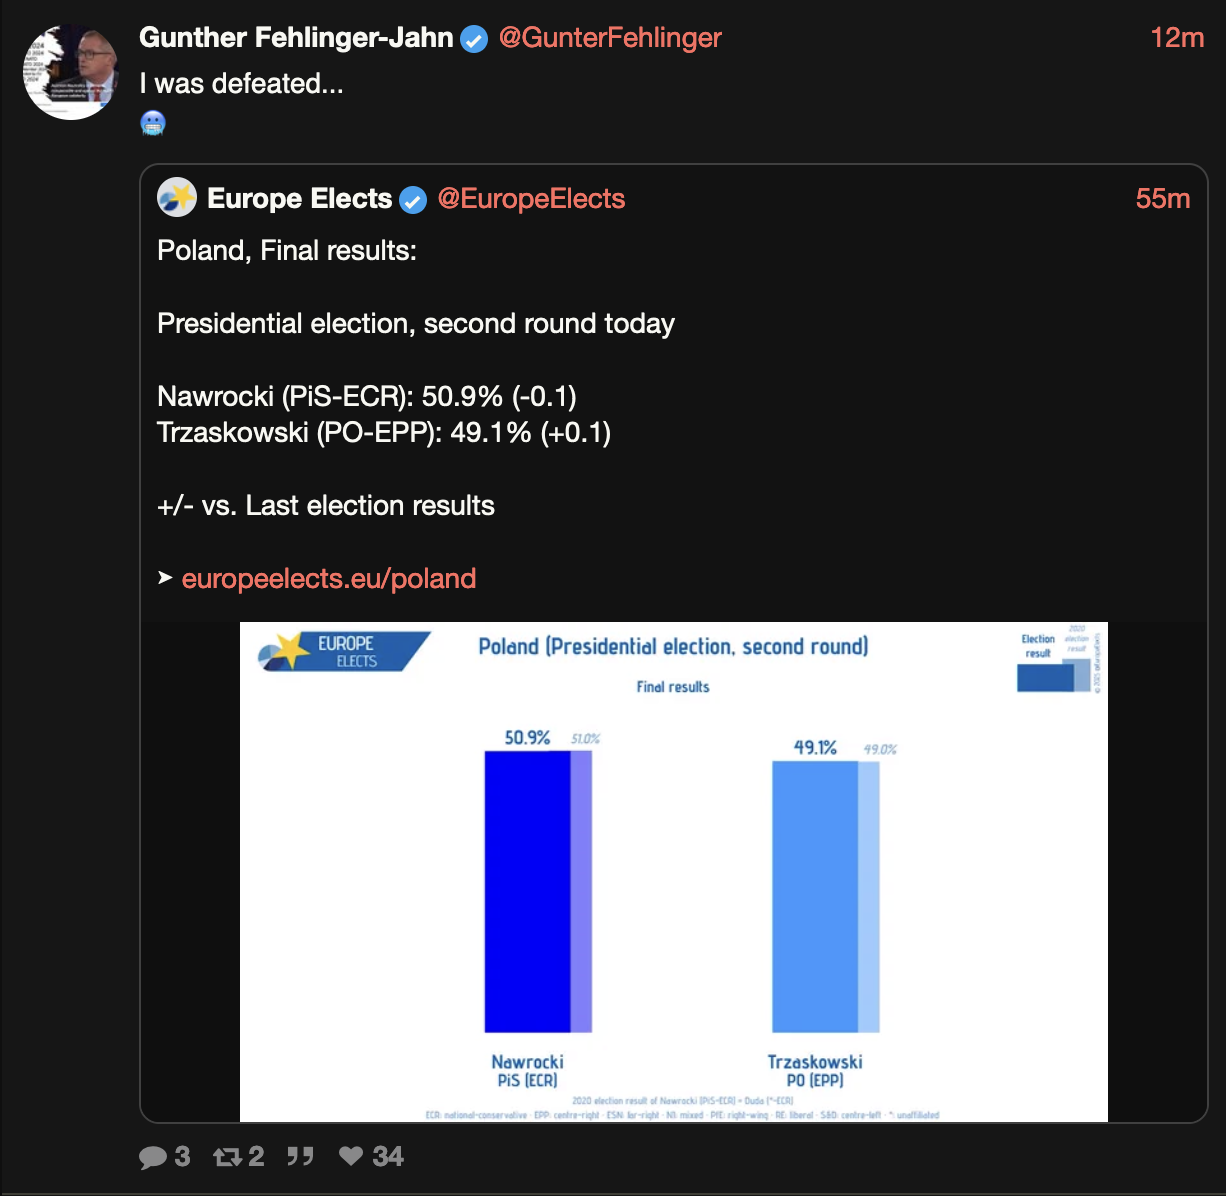Open the Poland election results chart image

tap(674, 872)
